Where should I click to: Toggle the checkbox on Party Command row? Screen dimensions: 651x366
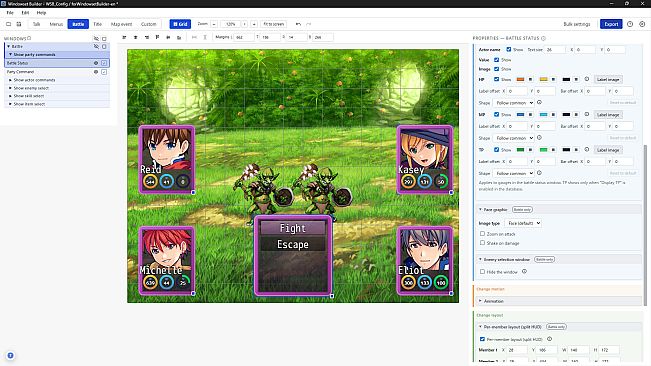104,72
